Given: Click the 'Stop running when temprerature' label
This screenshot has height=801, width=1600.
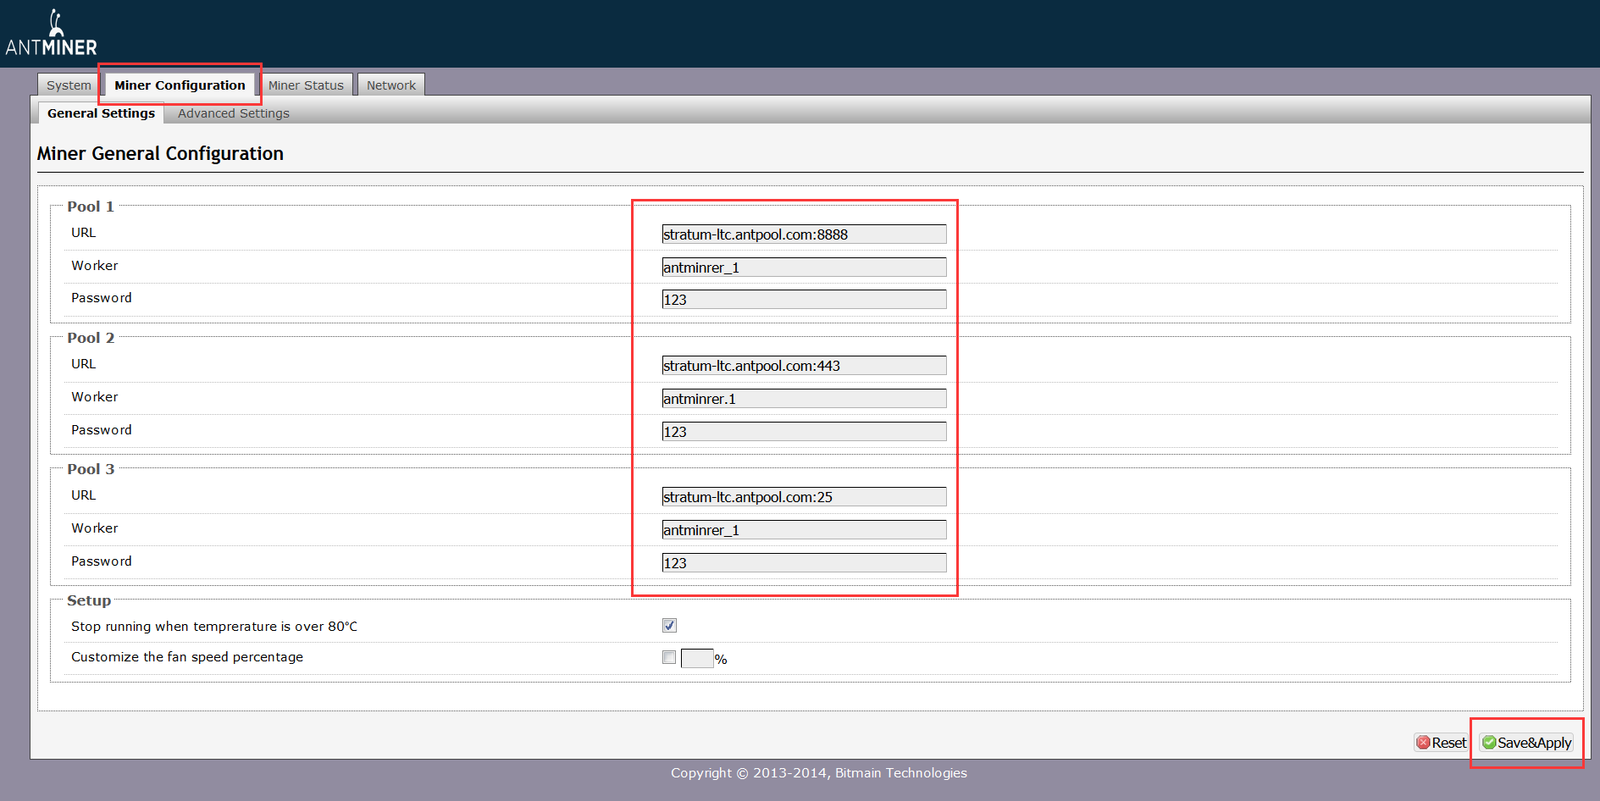Looking at the screenshot, I should pos(214,626).
